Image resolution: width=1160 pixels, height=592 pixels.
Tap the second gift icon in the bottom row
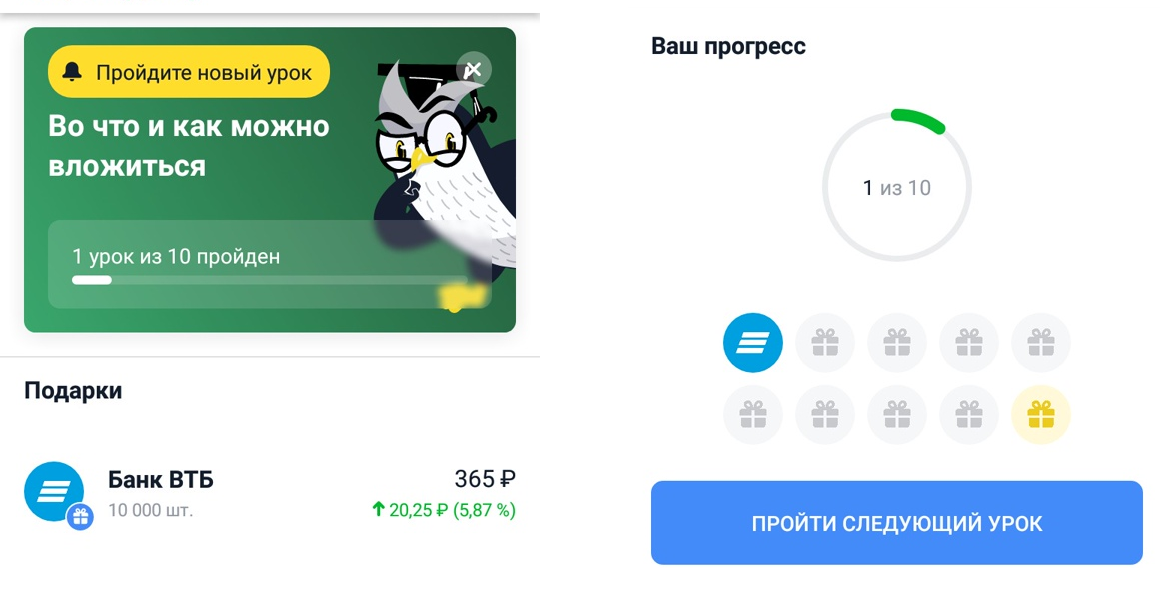(x=824, y=414)
